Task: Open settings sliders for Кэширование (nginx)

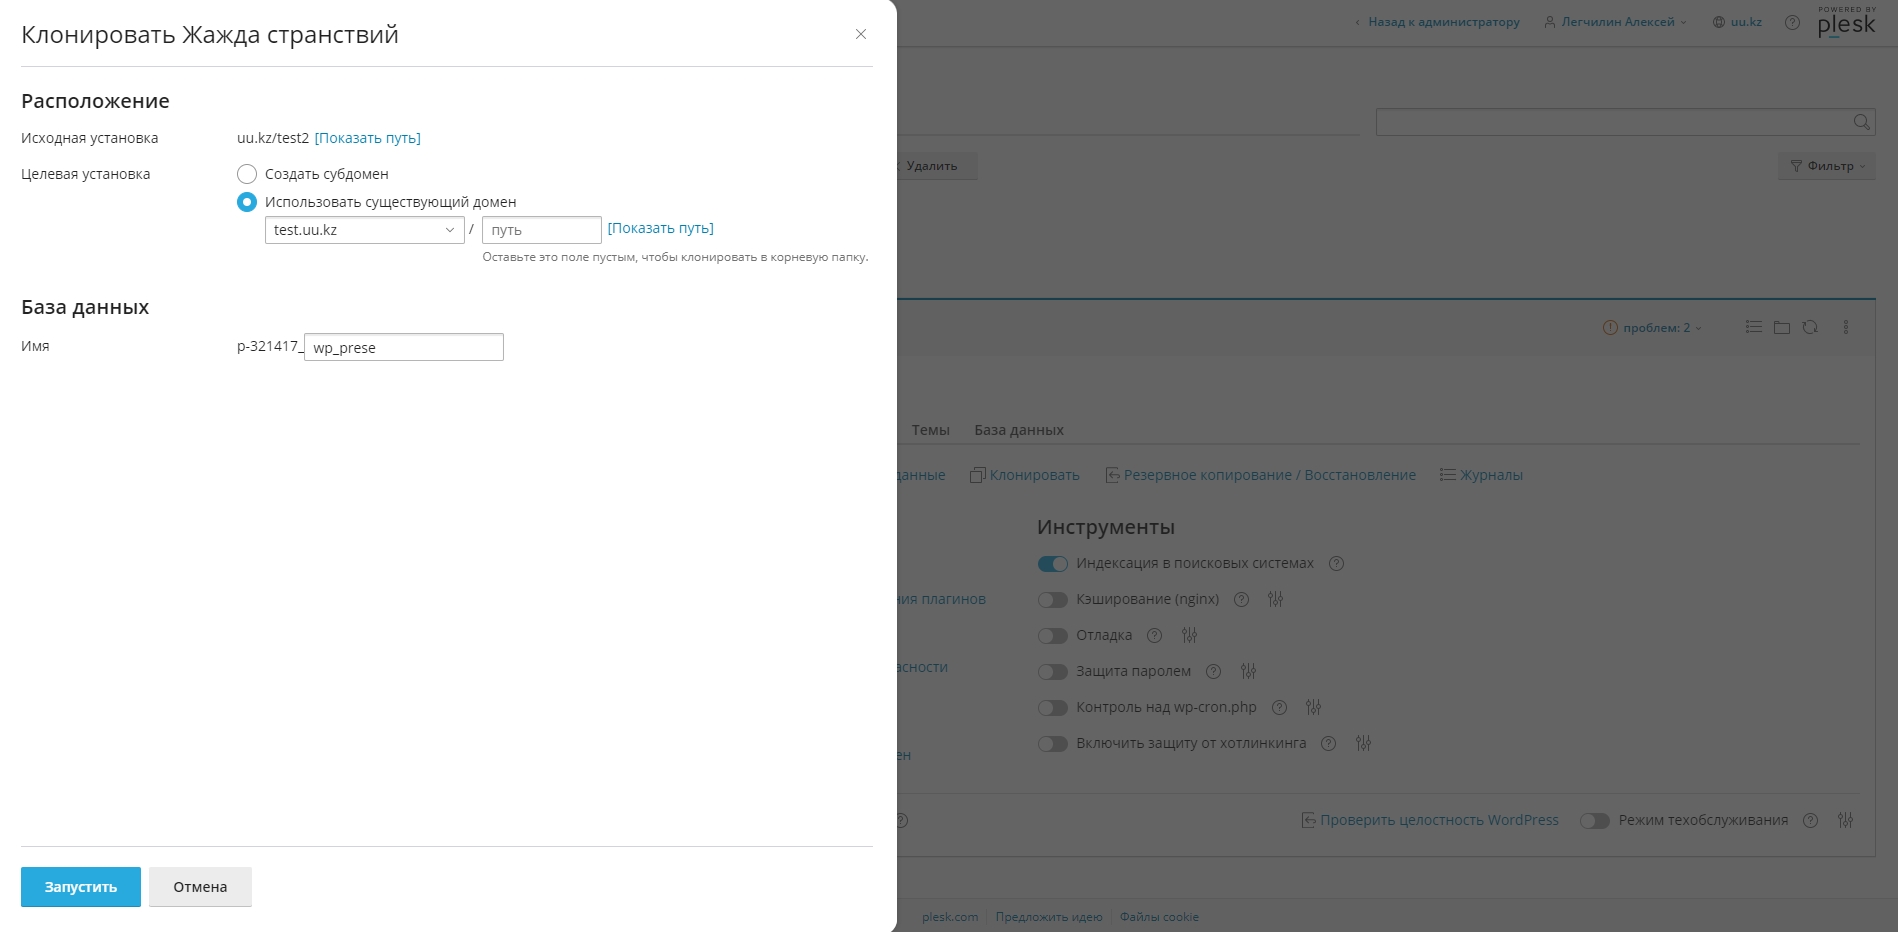Action: point(1275,599)
